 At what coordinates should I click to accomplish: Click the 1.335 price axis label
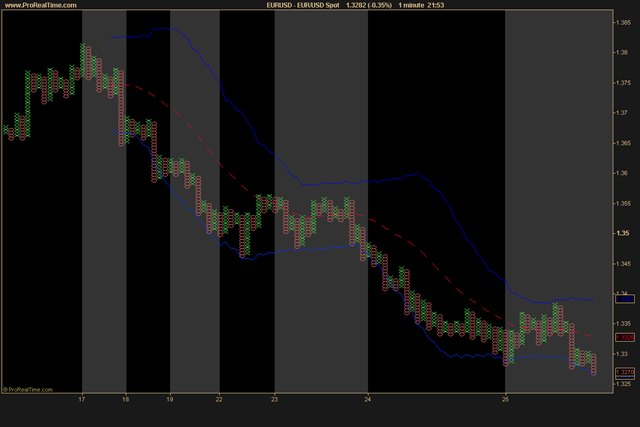tap(623, 324)
